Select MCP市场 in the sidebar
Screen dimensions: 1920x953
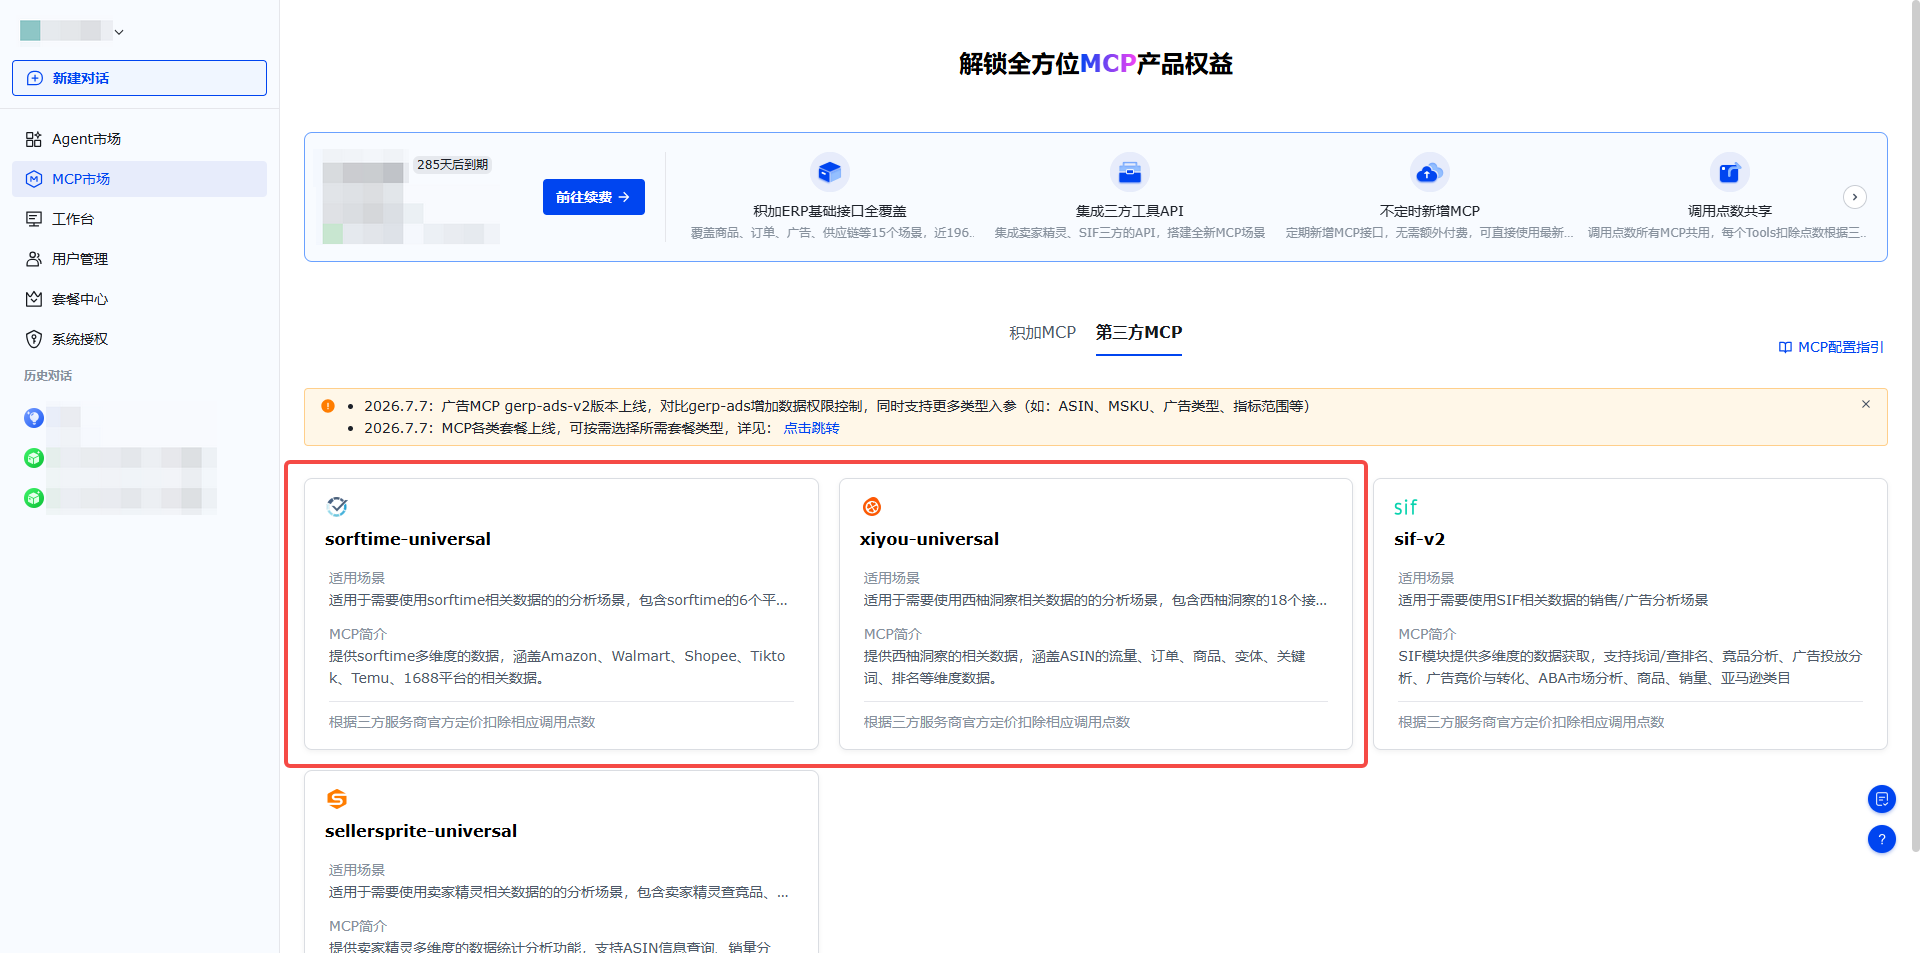139,179
